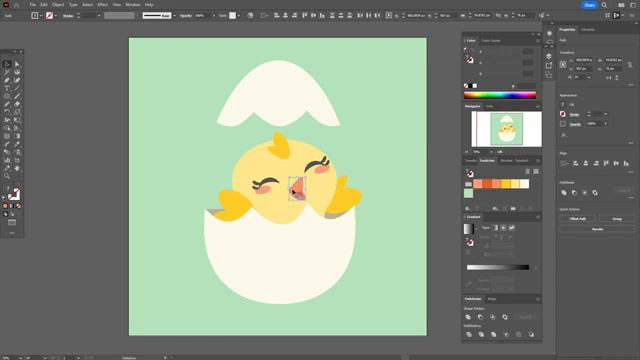This screenshot has height=360, width=640.
Task: Select the Line Segment tool
Action: [x=17, y=88]
